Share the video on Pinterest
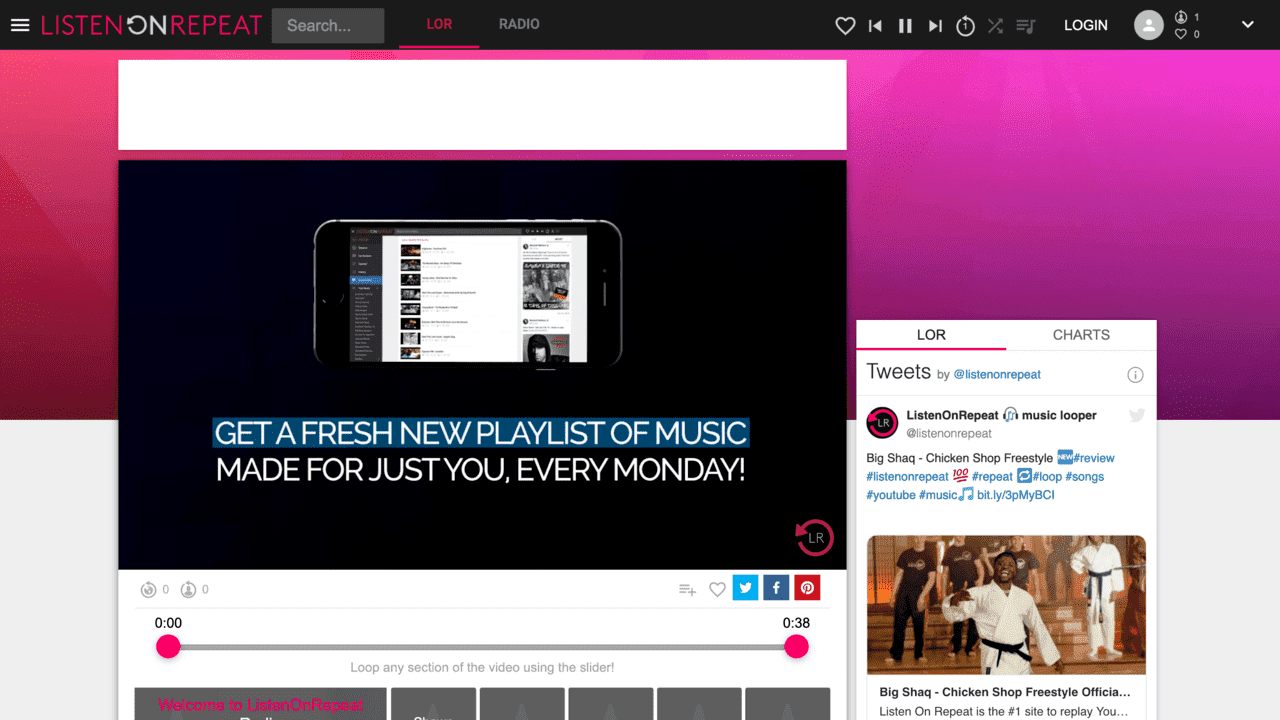The image size is (1280, 720). (x=807, y=588)
